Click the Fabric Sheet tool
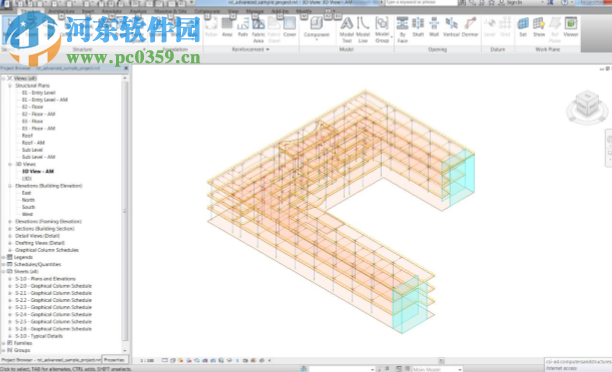The width and height of the screenshot is (612, 372). click(274, 30)
